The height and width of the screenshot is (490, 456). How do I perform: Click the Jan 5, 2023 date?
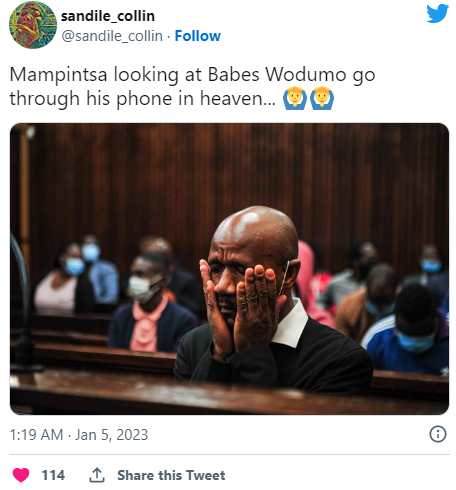[112, 435]
